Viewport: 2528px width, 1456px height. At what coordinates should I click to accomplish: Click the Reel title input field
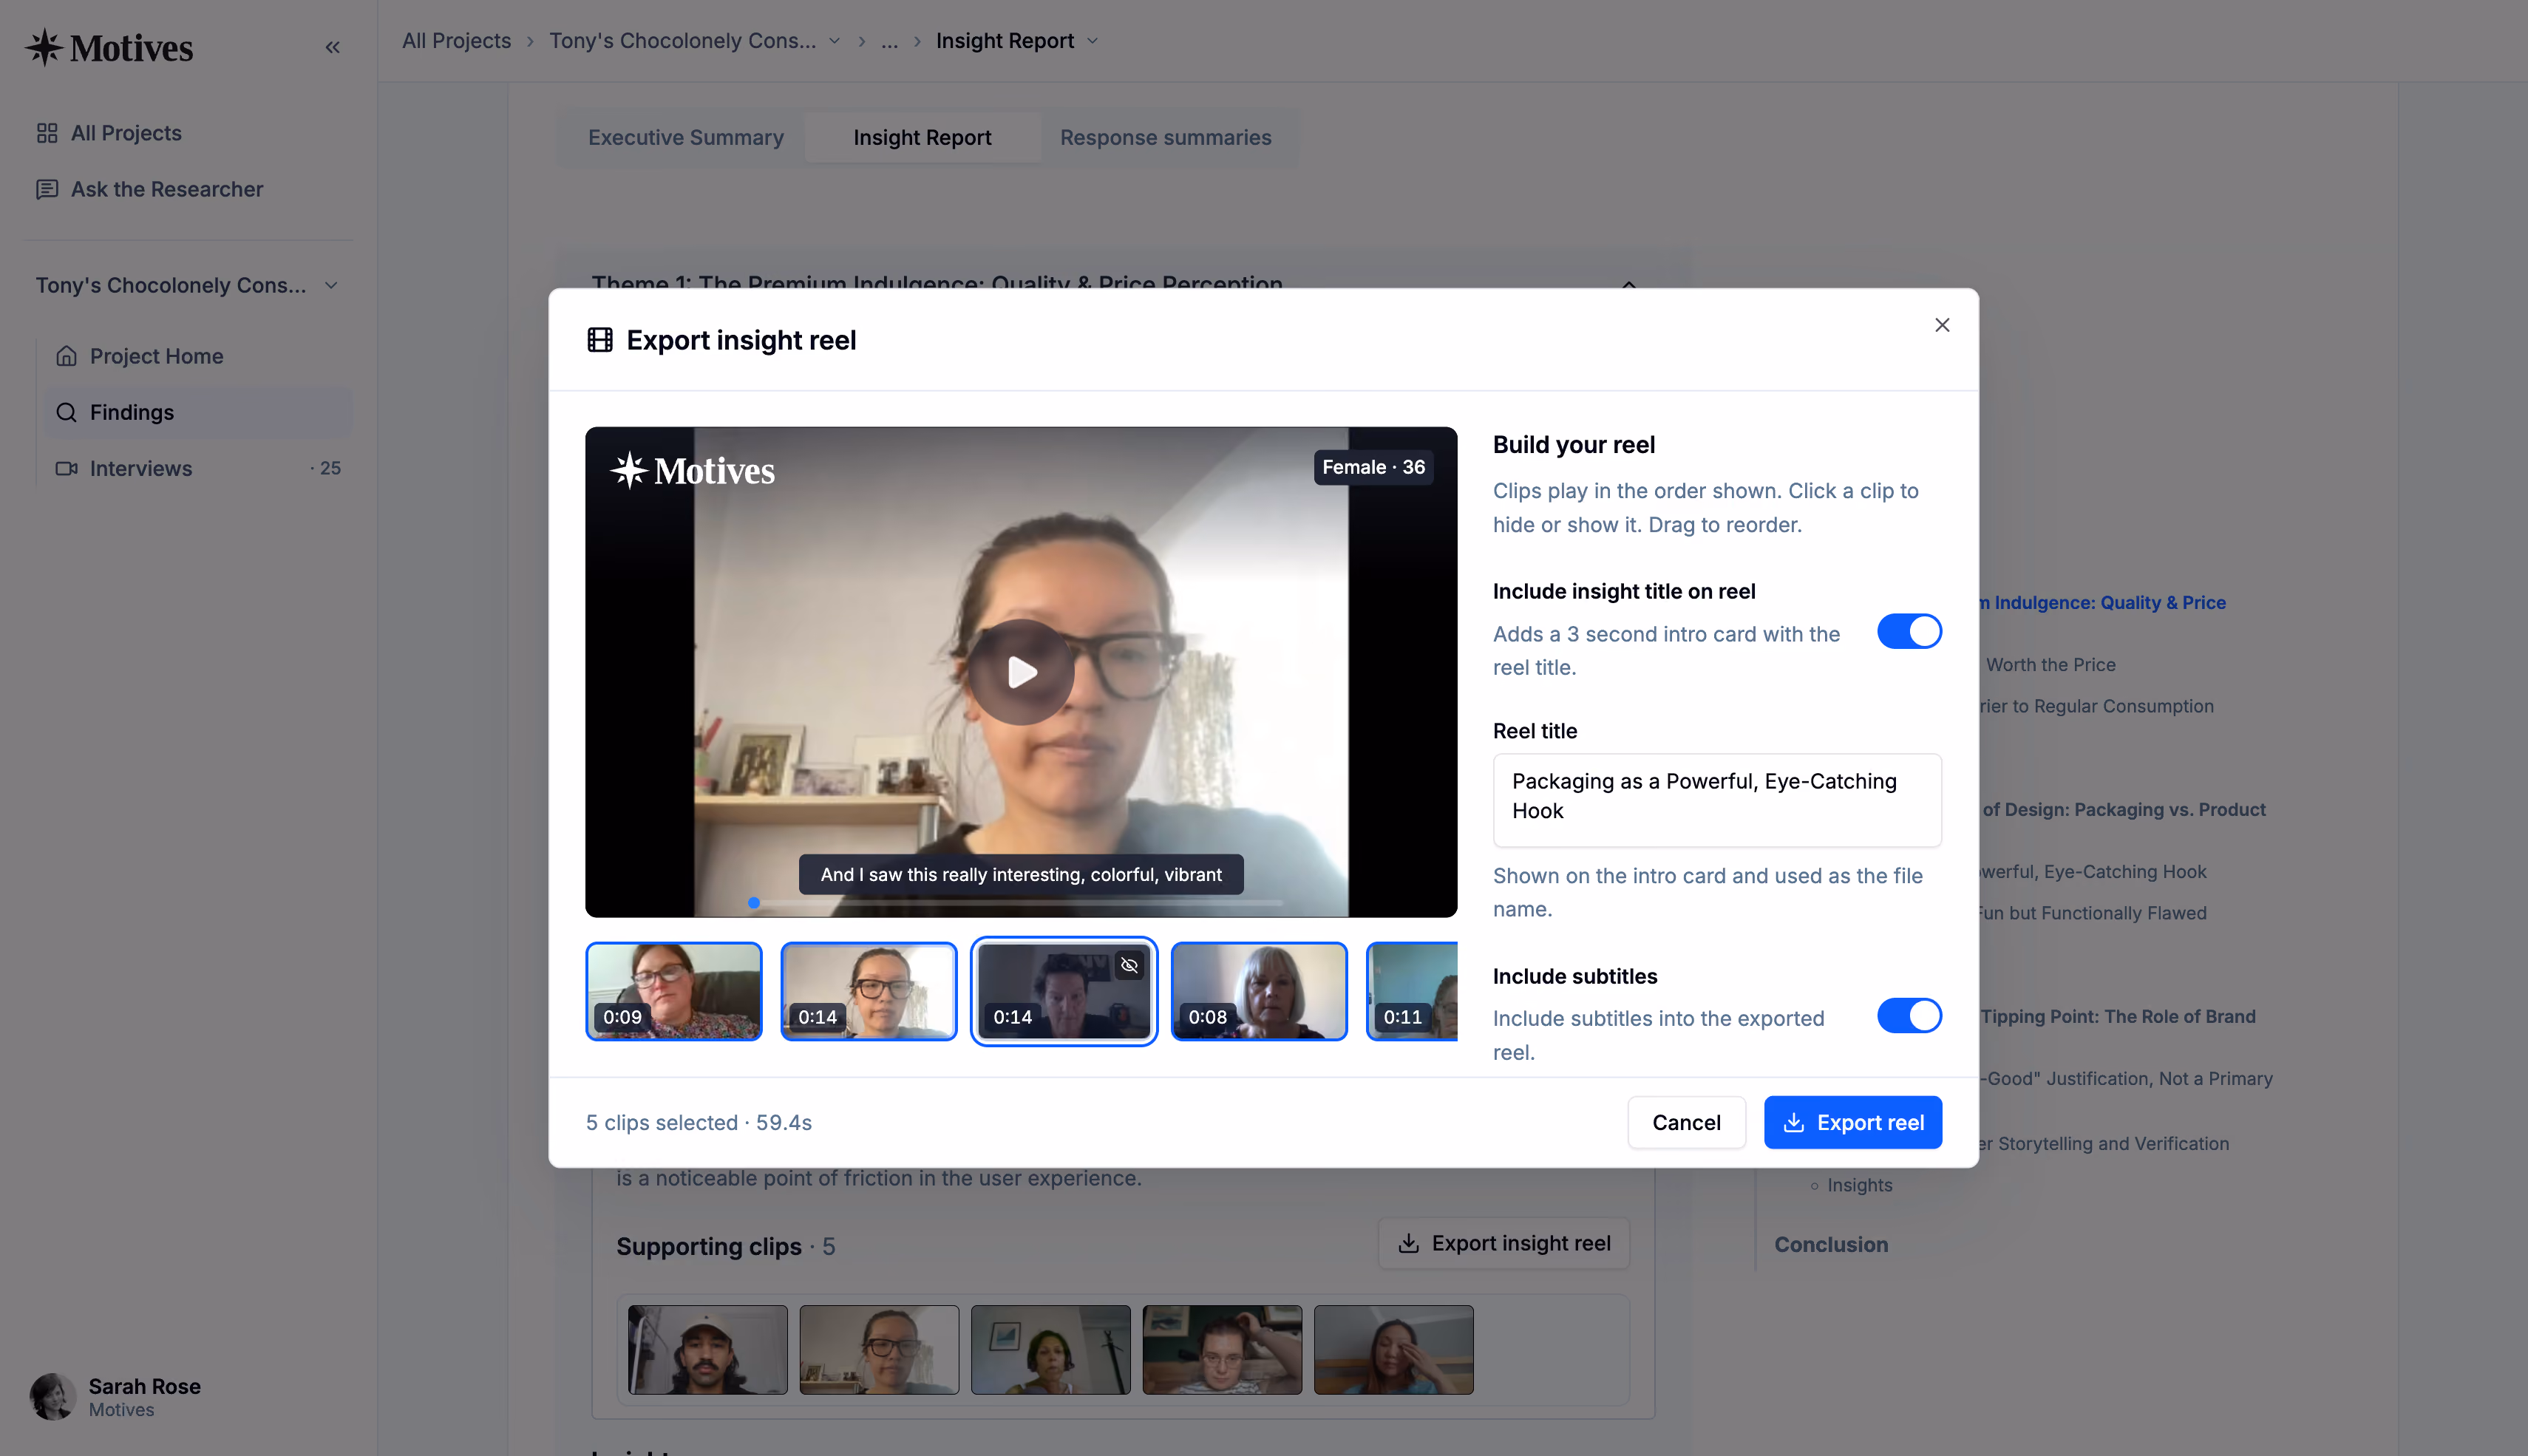1716,800
